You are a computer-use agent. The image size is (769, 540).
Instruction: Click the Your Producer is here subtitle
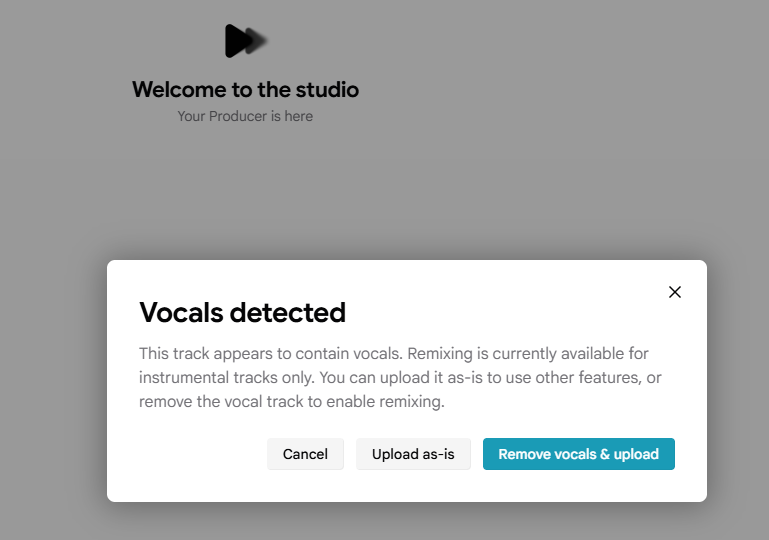[245, 116]
